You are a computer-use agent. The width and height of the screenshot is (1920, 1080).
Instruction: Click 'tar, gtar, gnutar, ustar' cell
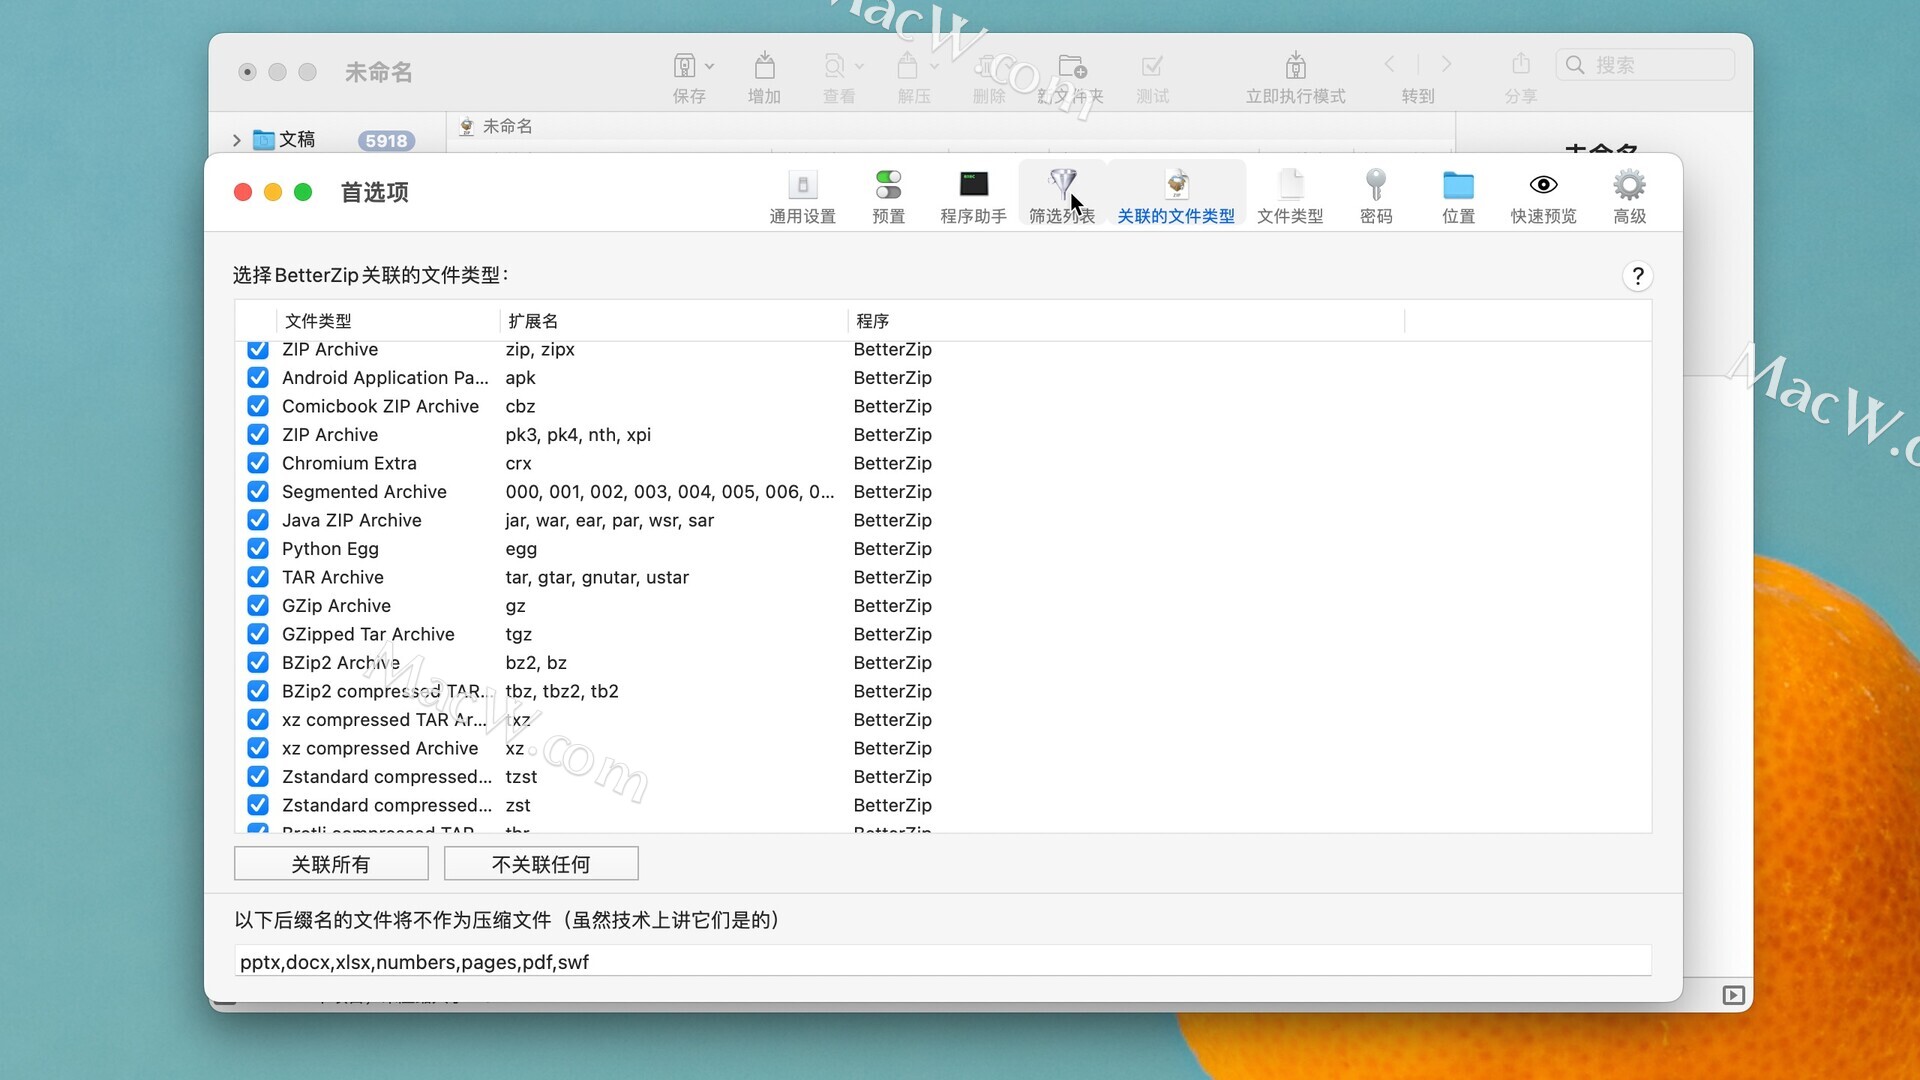(x=597, y=577)
